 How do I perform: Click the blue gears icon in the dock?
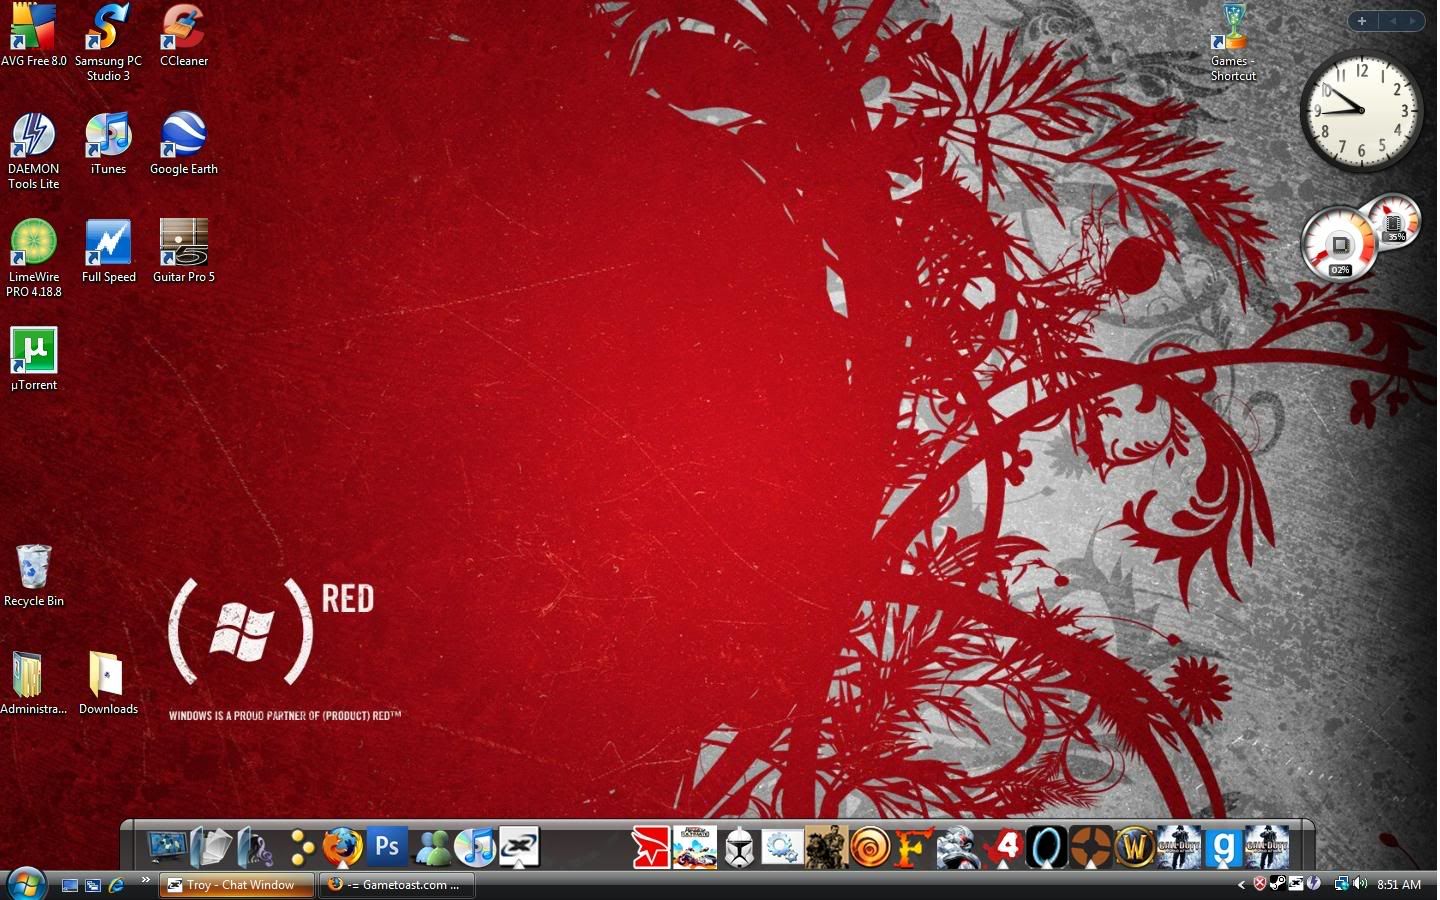click(782, 848)
